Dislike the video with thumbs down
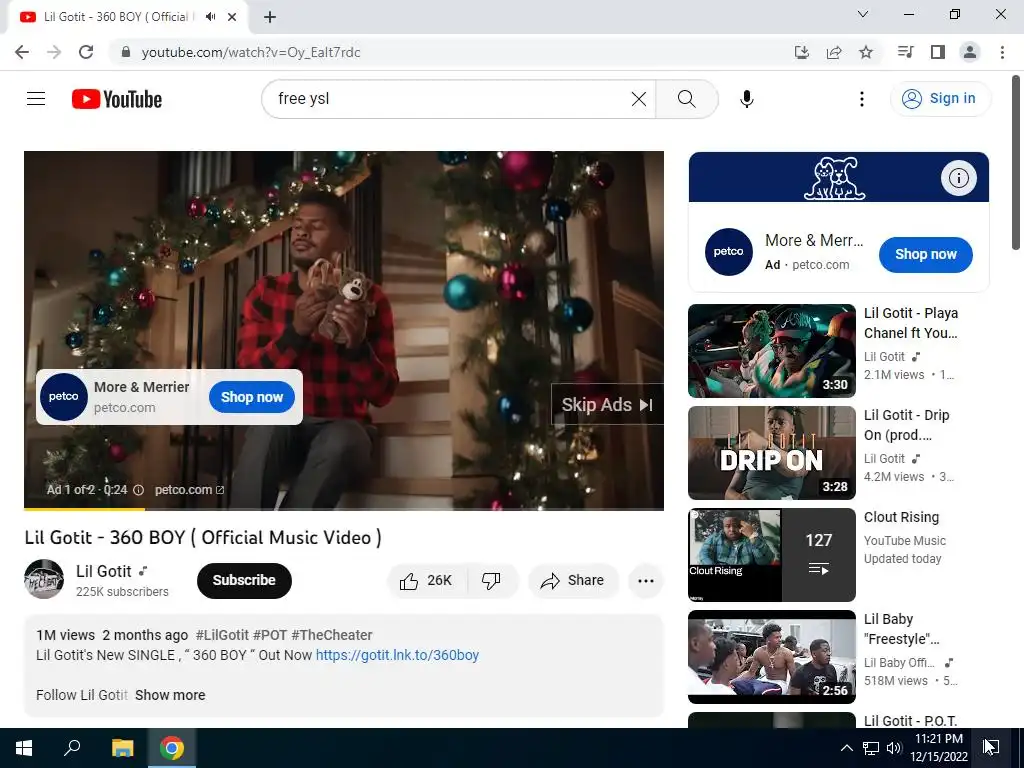 [491, 581]
